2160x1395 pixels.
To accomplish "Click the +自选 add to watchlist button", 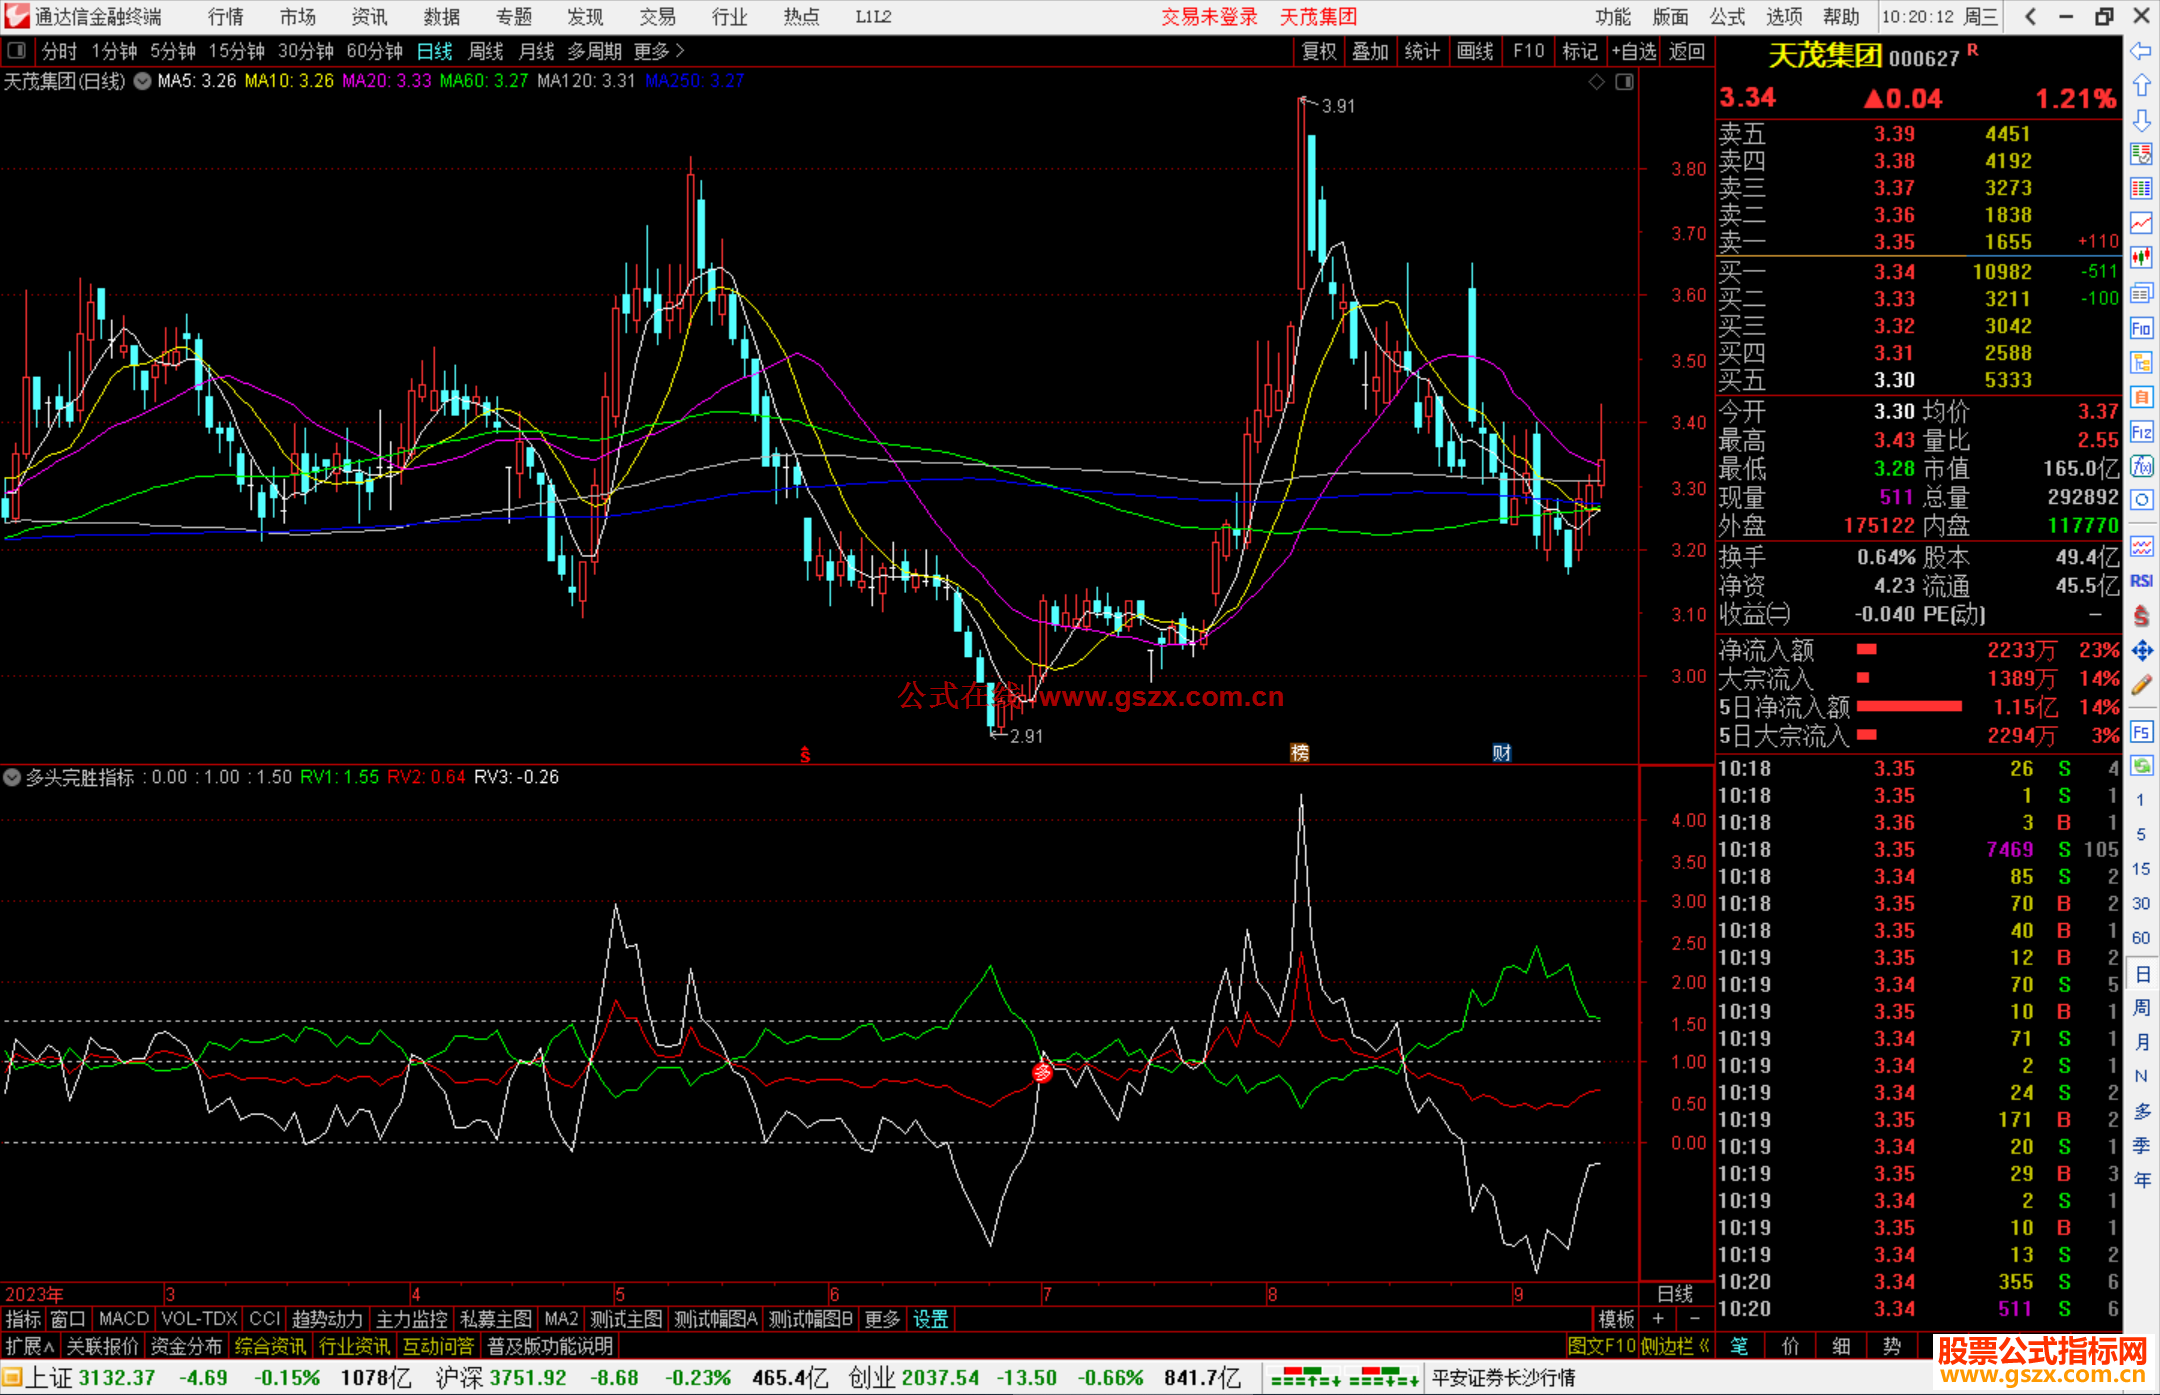I will [1633, 51].
